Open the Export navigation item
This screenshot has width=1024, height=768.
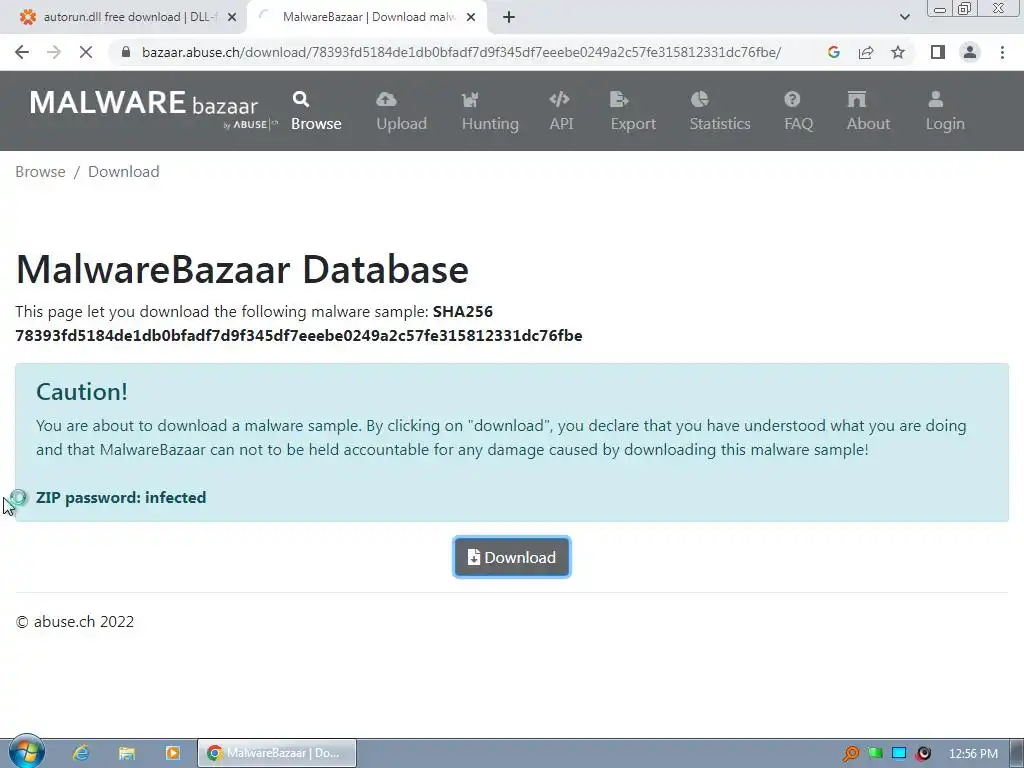pyautogui.click(x=633, y=111)
